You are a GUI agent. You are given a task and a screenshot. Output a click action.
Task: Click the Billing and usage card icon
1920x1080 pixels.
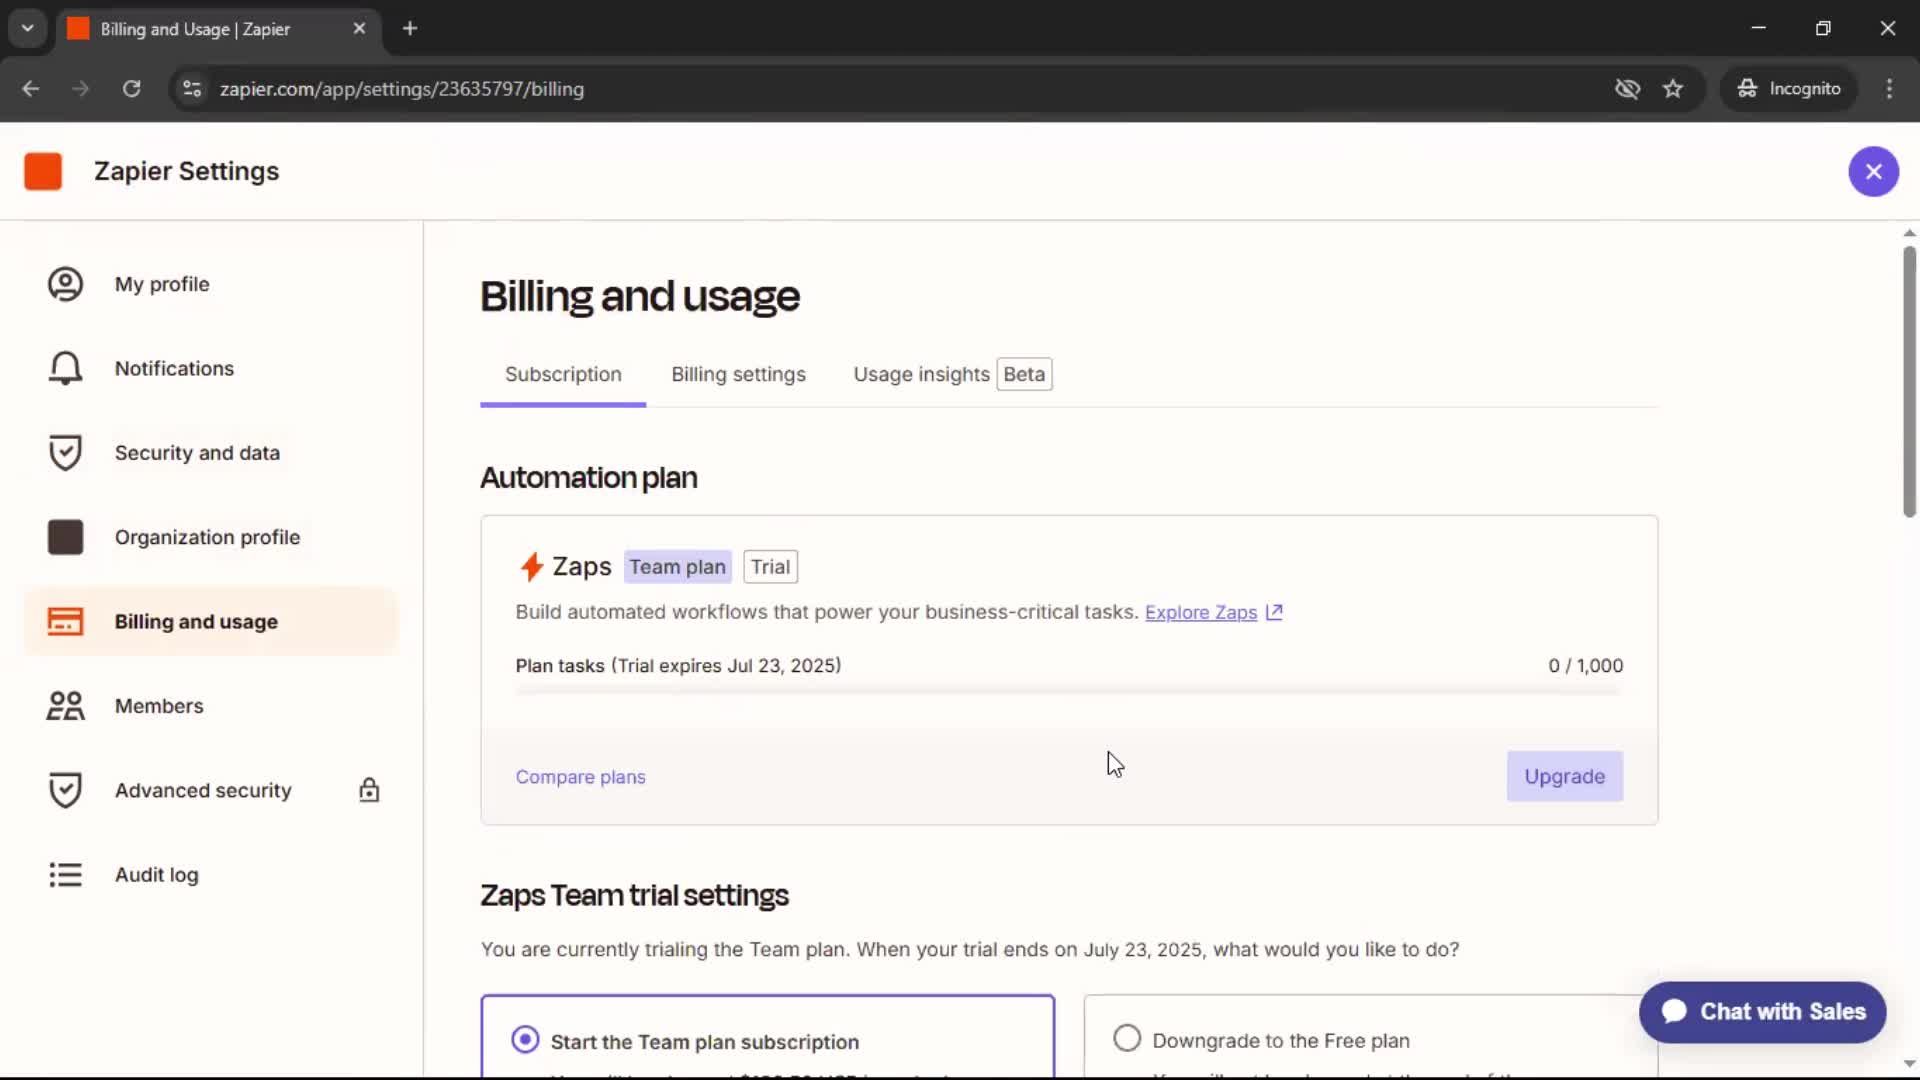[65, 621]
